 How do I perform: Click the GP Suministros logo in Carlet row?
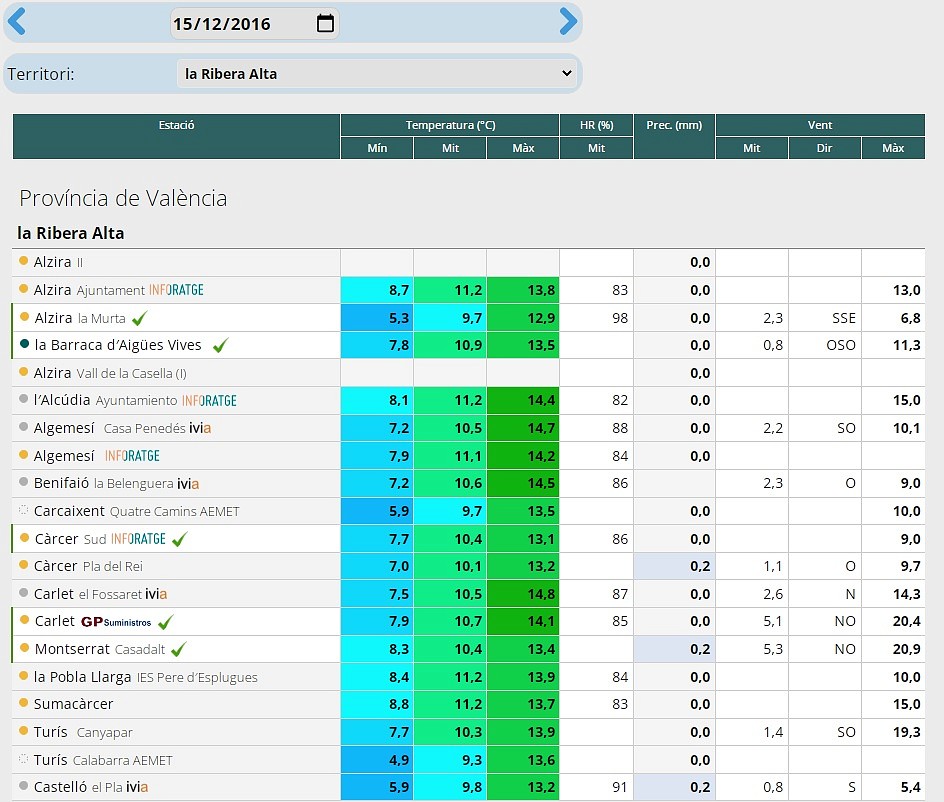point(116,622)
